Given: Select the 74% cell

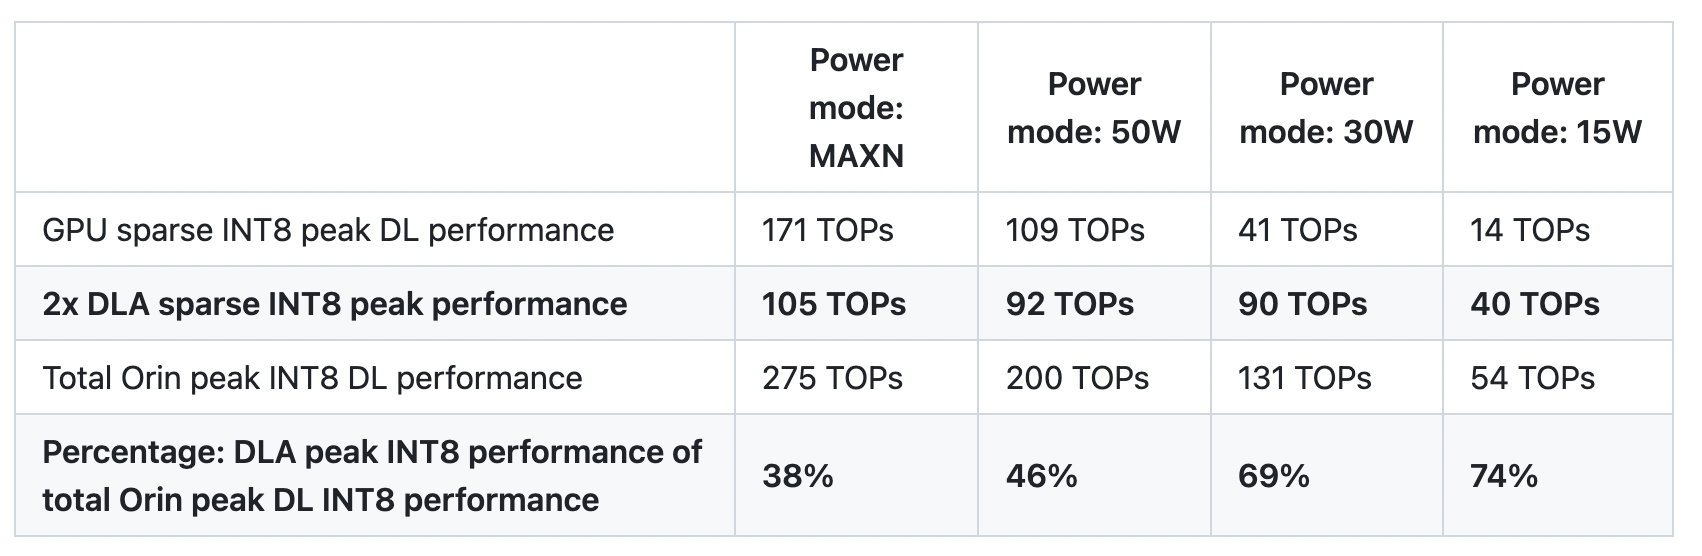Looking at the screenshot, I should (x=1504, y=476).
